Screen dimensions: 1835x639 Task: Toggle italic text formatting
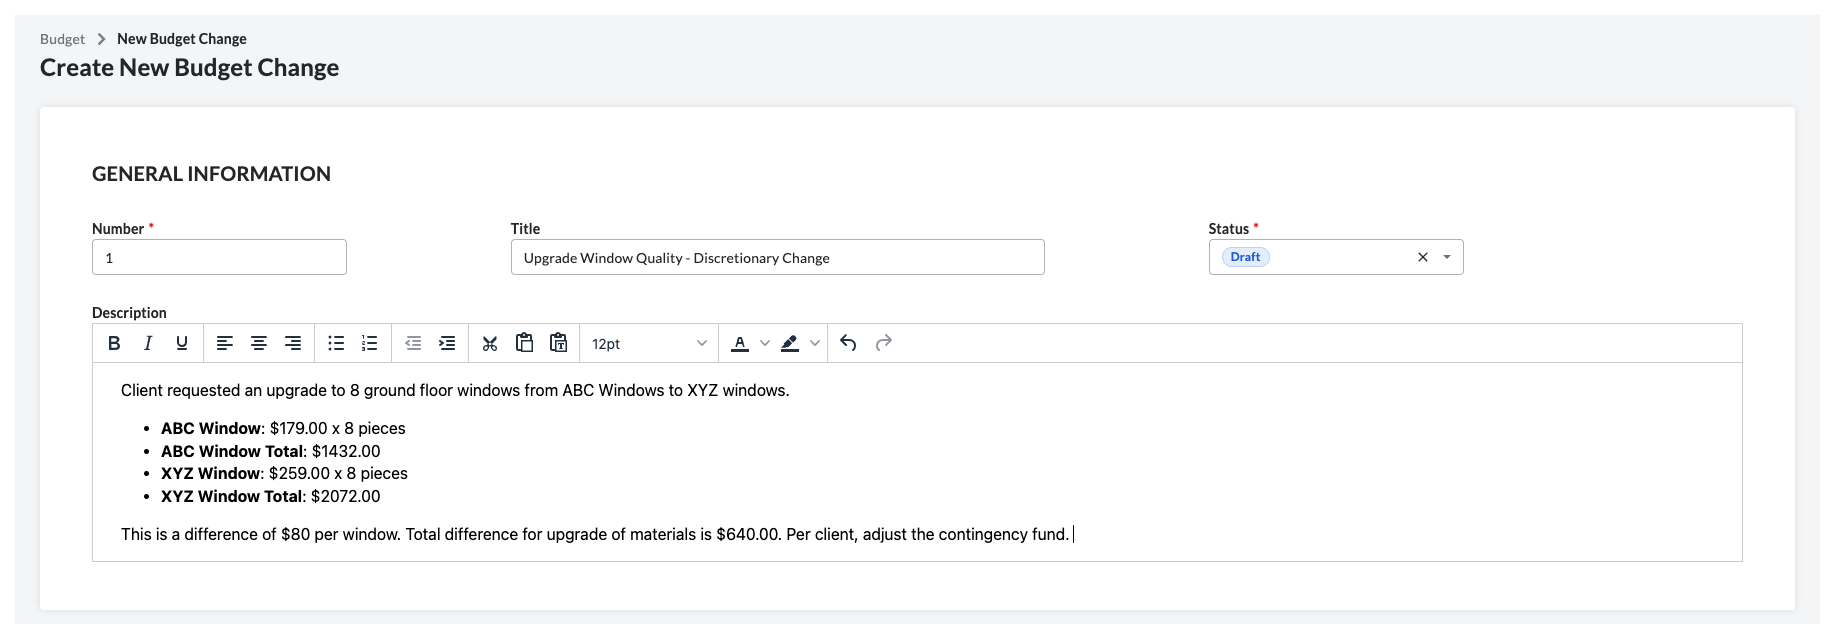click(148, 343)
